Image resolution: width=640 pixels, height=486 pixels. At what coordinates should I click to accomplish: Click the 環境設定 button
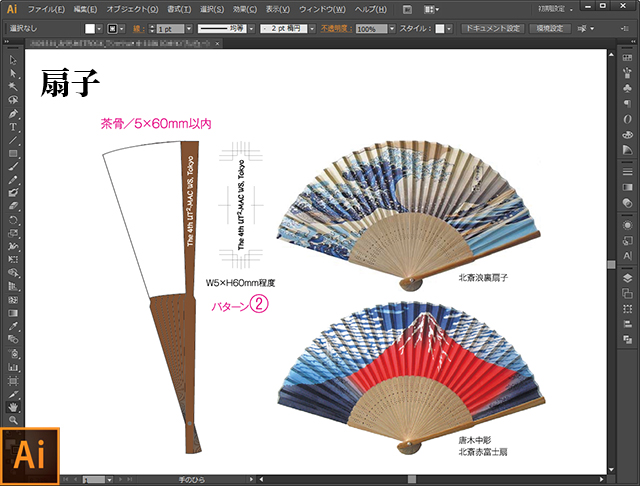click(x=549, y=29)
